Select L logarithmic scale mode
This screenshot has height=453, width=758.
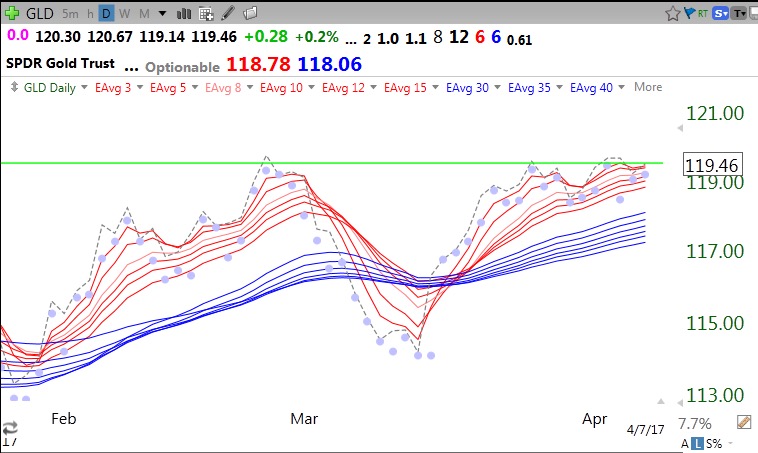[697, 443]
